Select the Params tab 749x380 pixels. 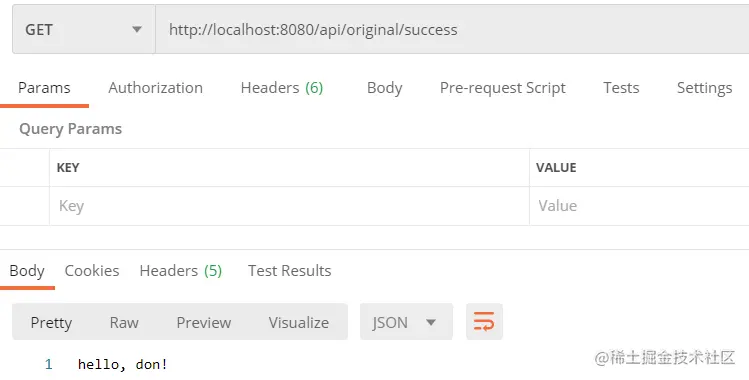pyautogui.click(x=44, y=88)
